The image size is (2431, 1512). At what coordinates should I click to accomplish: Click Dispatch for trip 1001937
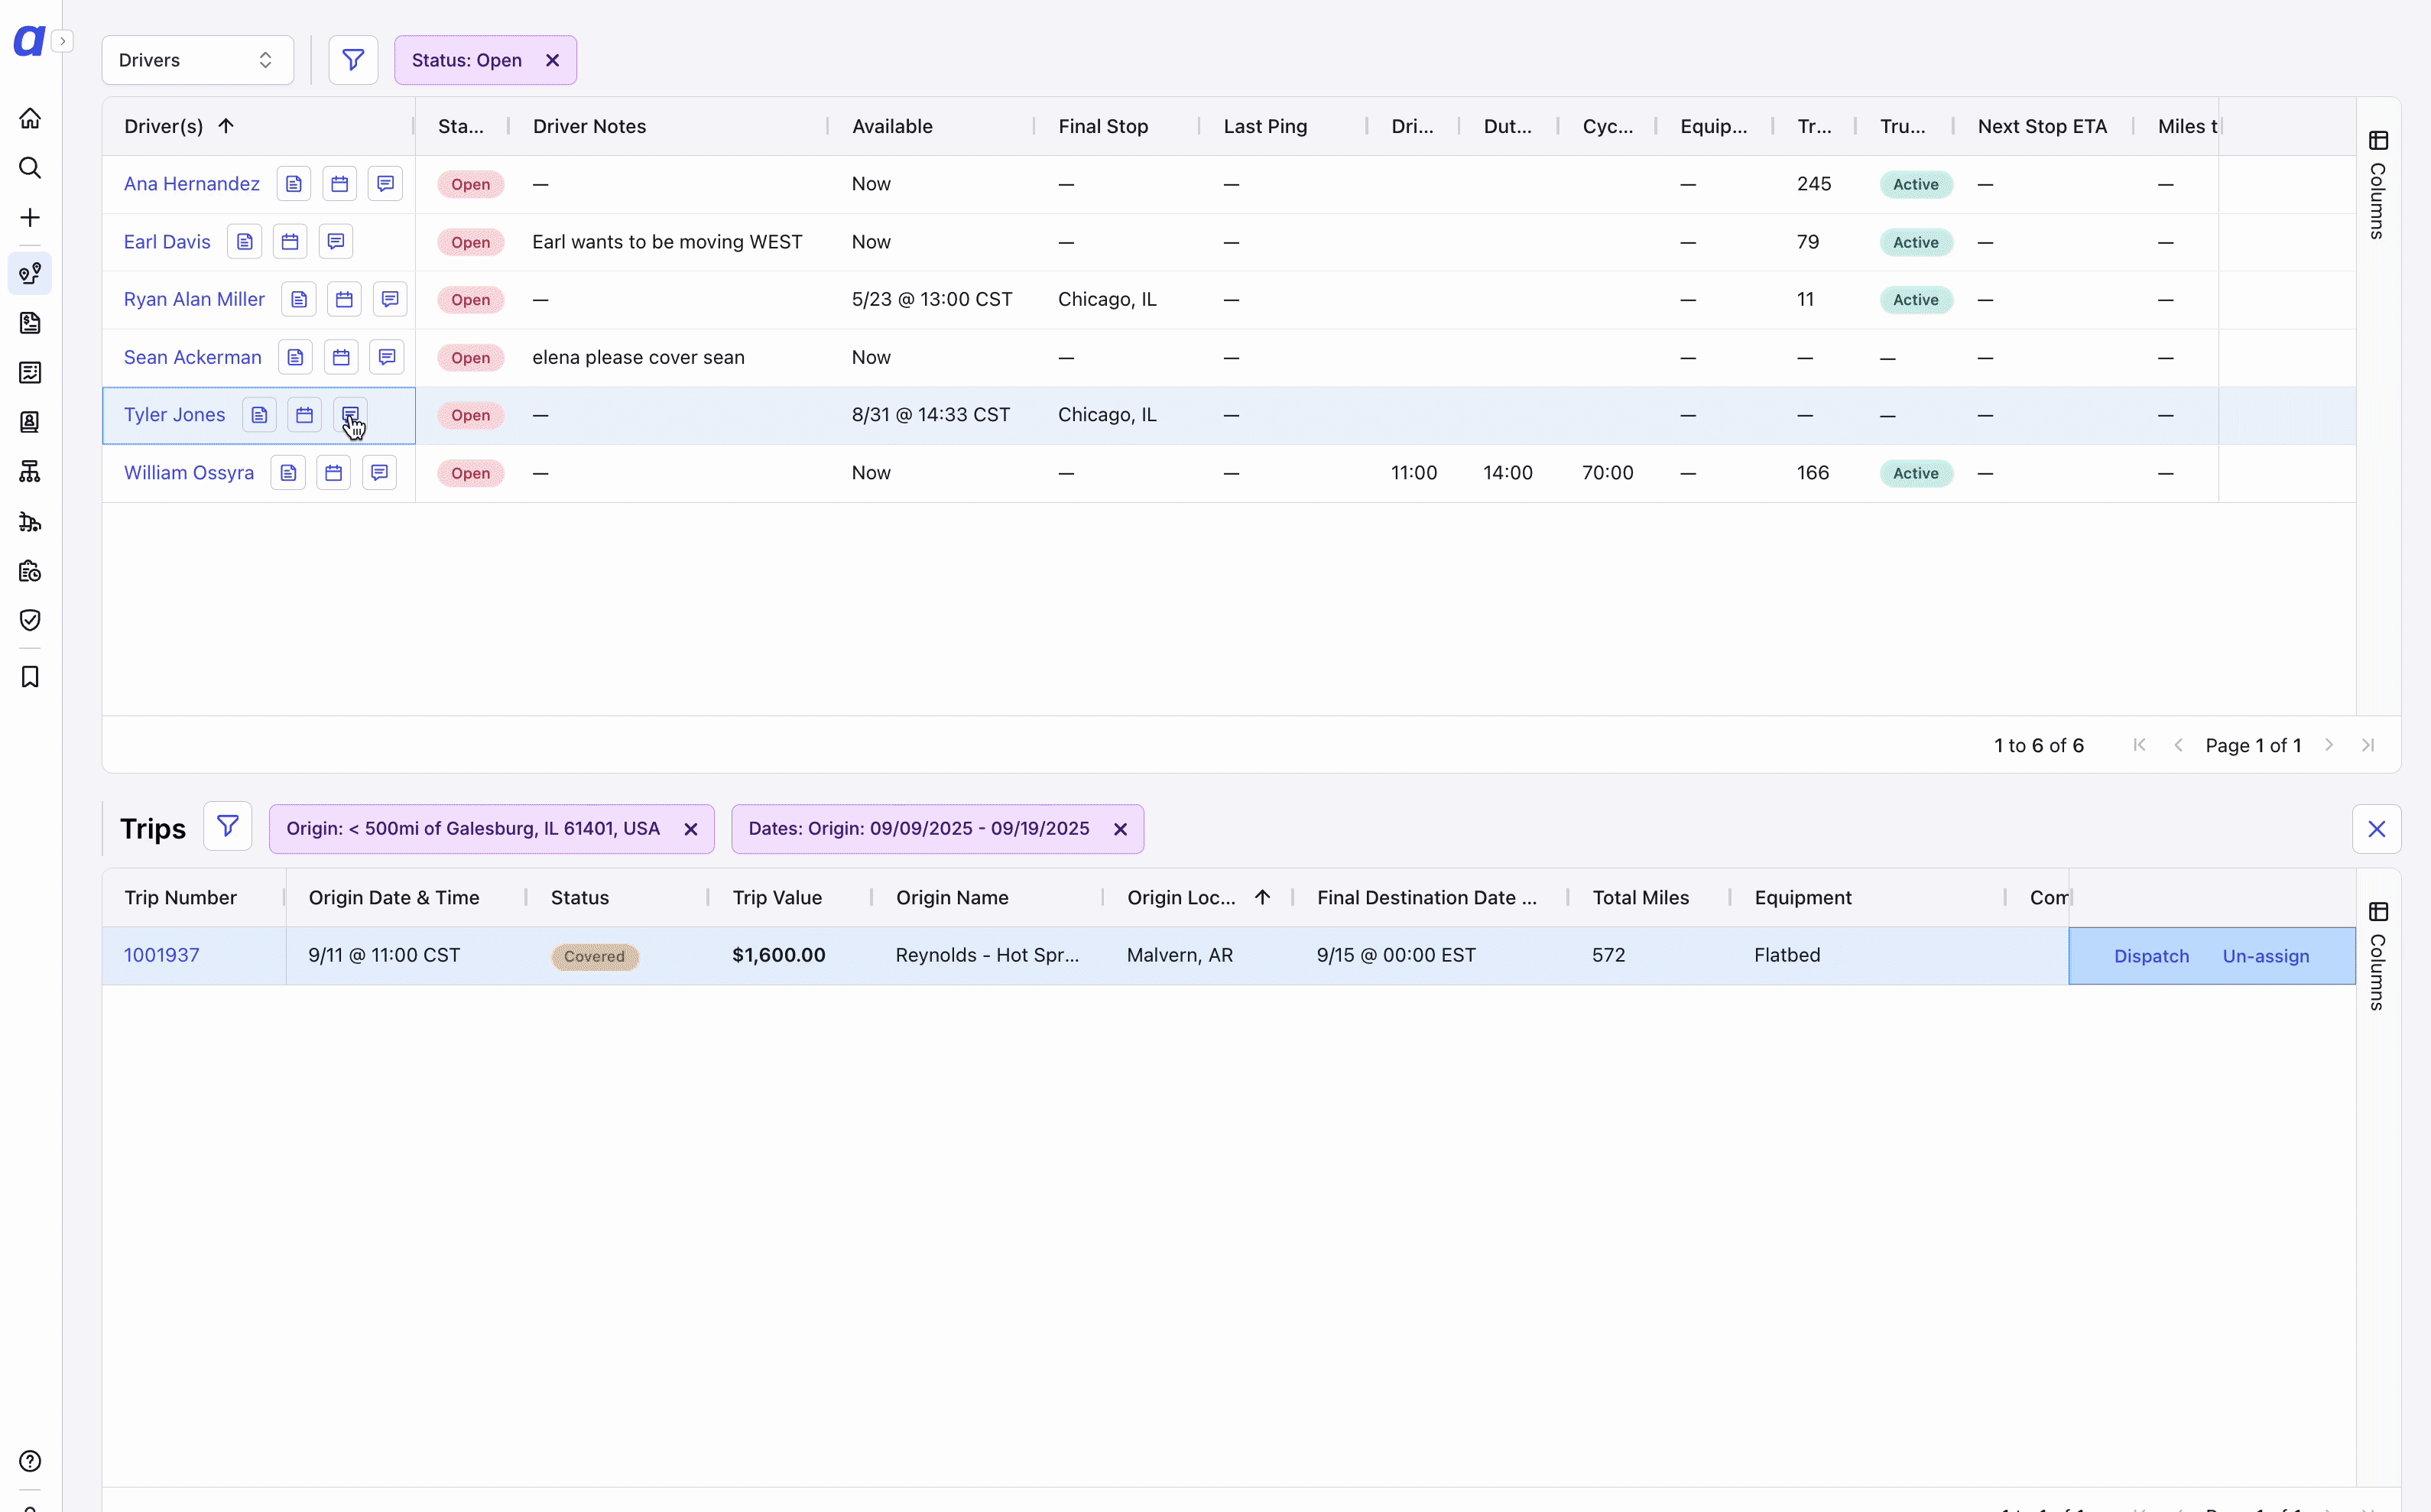[2151, 956]
